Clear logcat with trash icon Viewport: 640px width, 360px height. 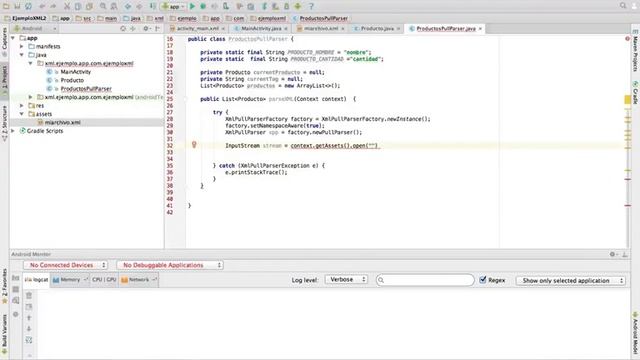click(29, 295)
